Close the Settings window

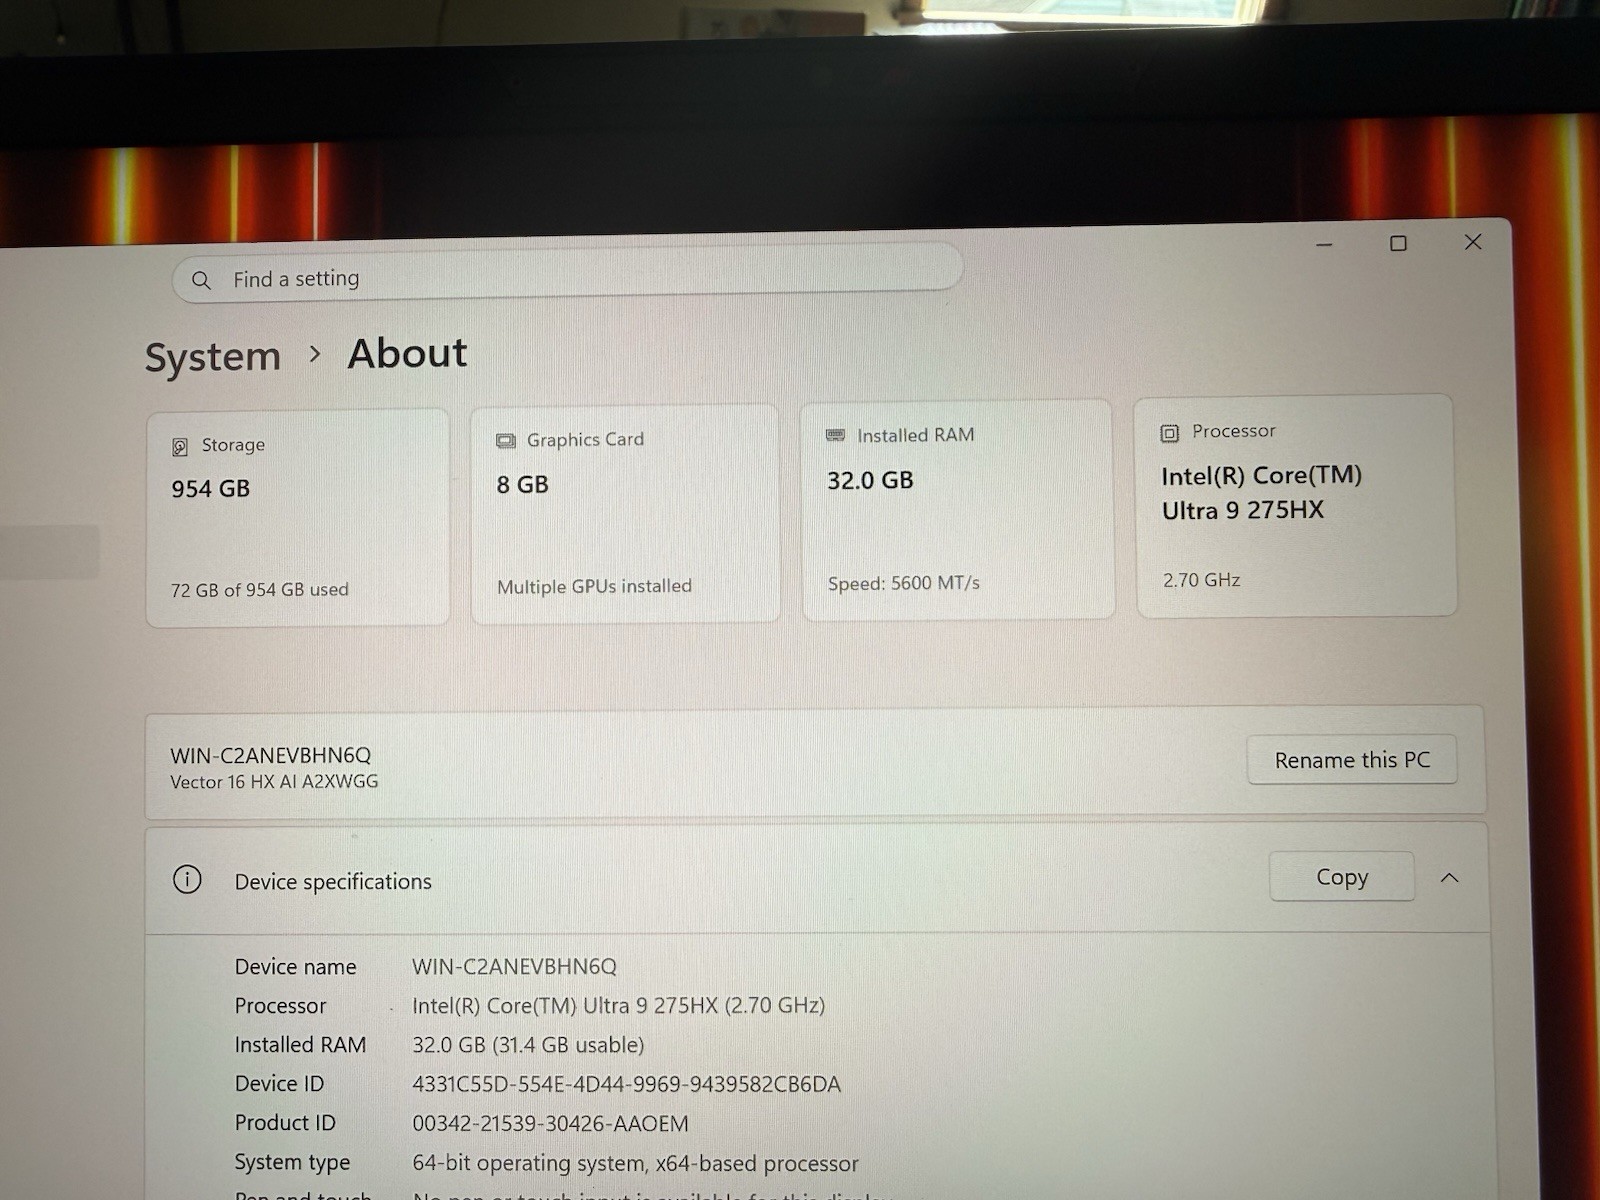[x=1473, y=242]
